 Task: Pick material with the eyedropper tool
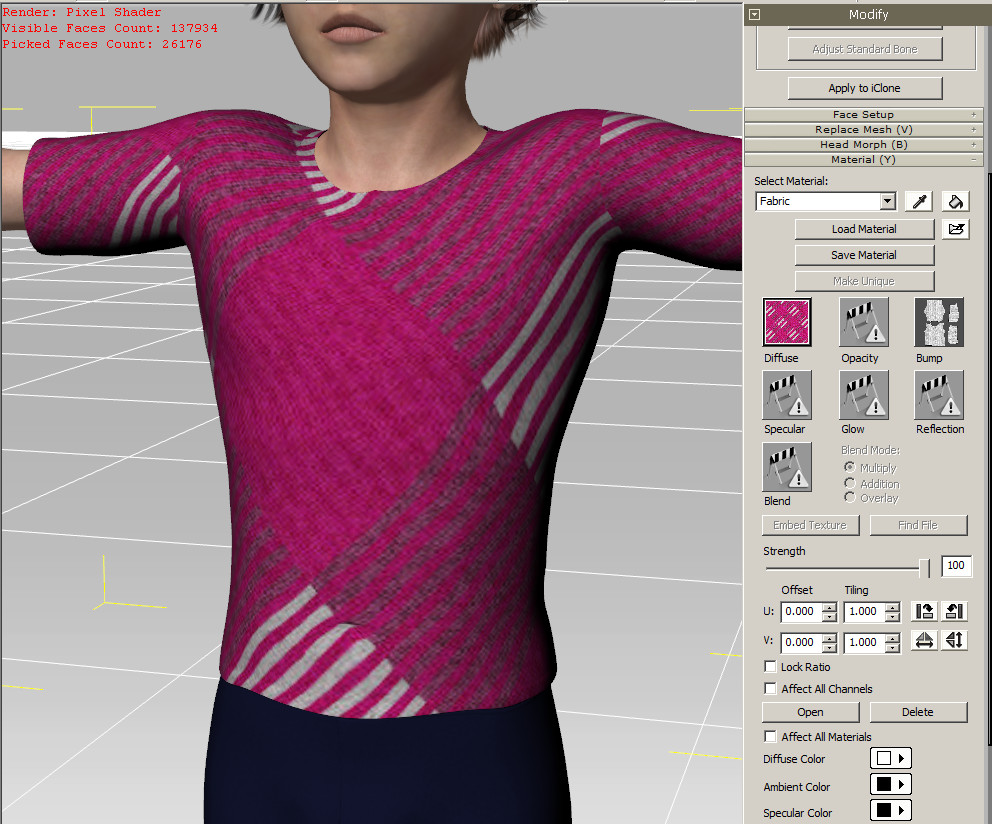(919, 201)
